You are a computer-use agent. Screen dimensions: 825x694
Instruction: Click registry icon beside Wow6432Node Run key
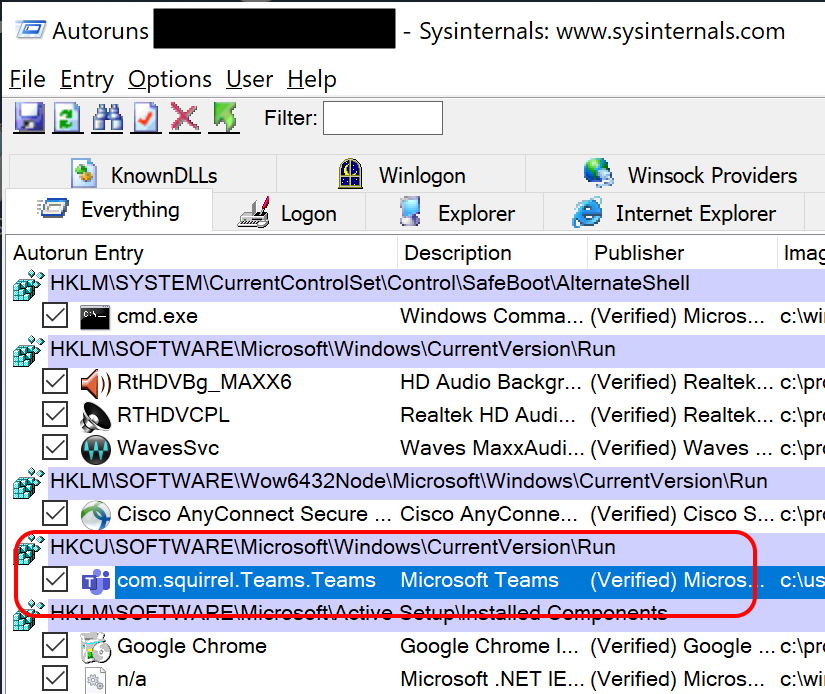28,483
